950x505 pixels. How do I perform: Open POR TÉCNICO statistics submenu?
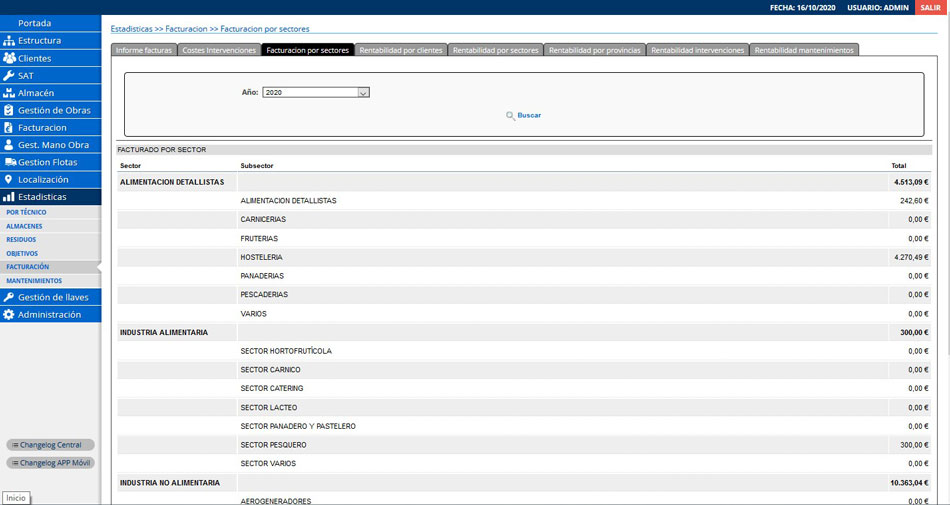coord(26,213)
